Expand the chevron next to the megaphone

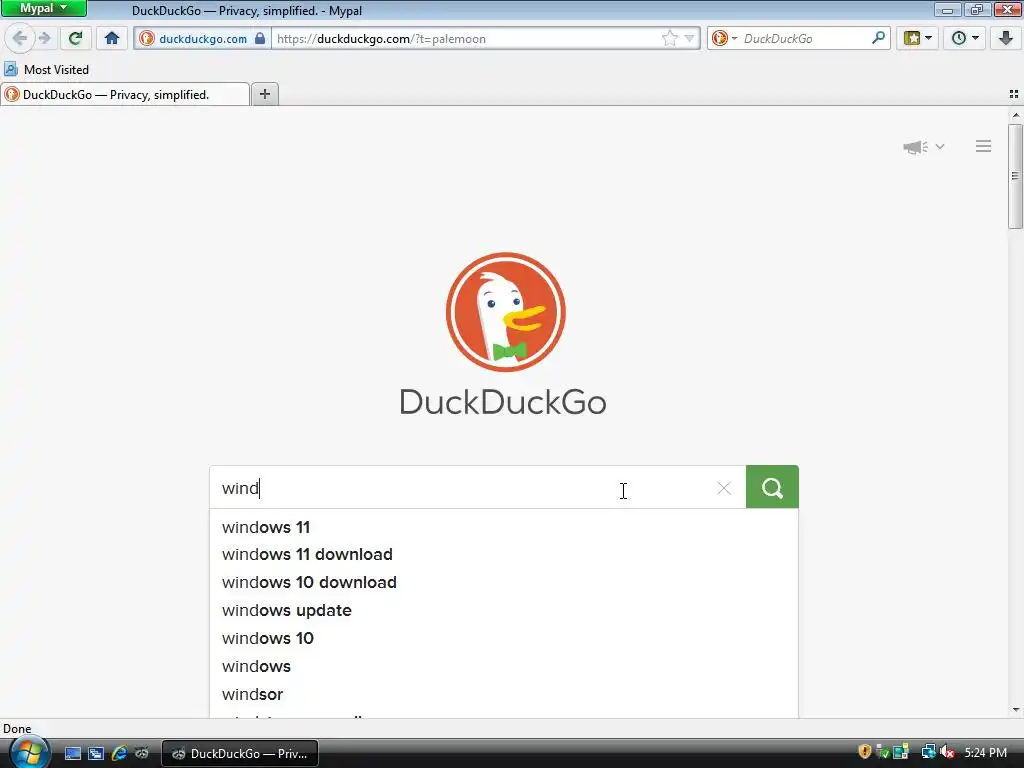click(x=940, y=147)
